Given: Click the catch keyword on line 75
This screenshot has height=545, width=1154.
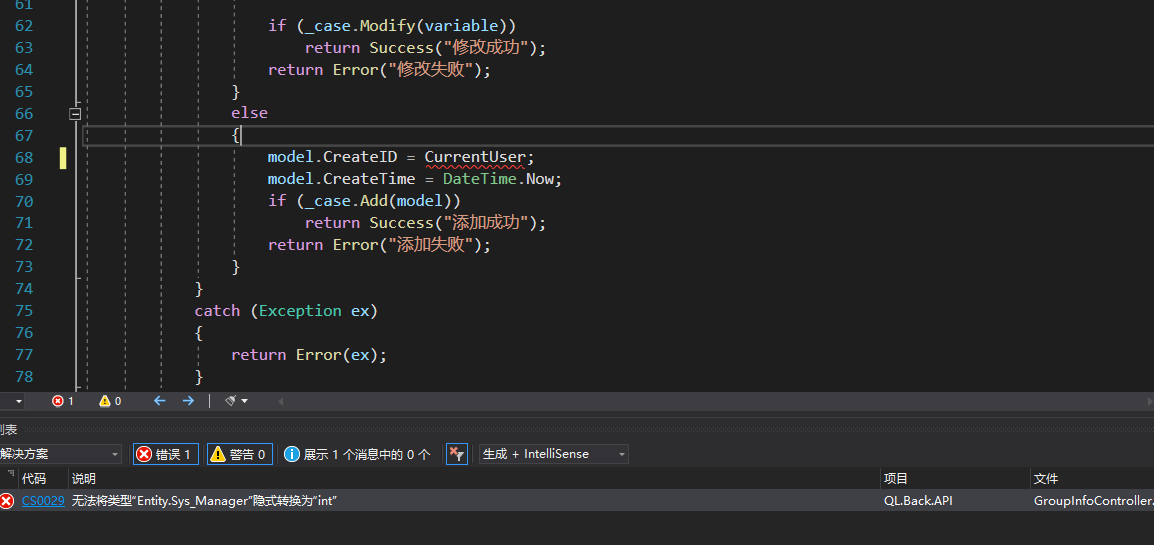Looking at the screenshot, I should [x=217, y=310].
